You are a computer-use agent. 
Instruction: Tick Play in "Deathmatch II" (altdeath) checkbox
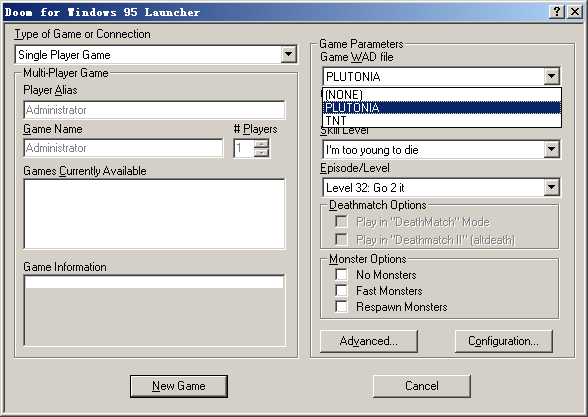coord(341,239)
